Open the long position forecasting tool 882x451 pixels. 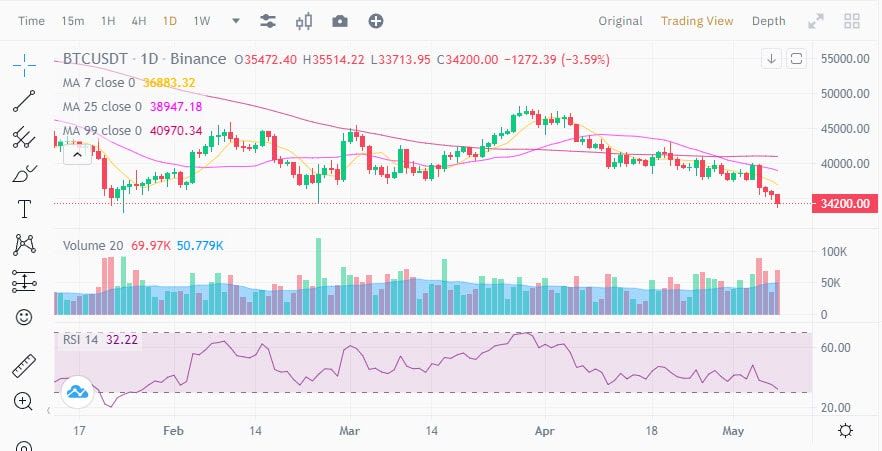[x=24, y=281]
